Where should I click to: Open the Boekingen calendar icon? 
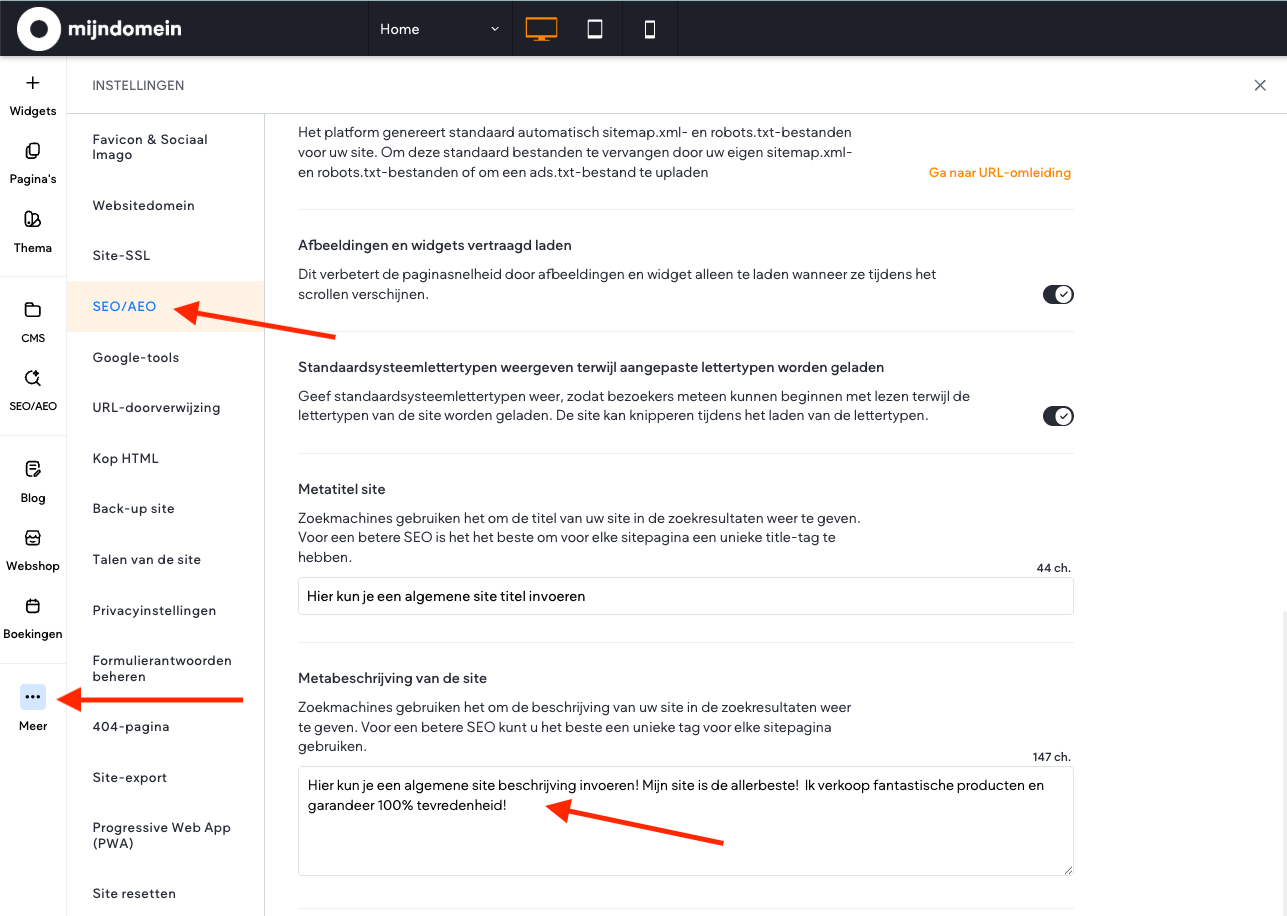coord(33,606)
